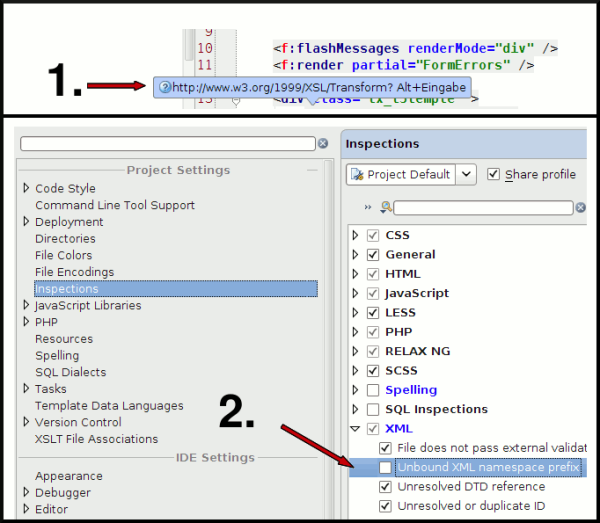Expand the JavaScript inspections group

tap(355, 293)
